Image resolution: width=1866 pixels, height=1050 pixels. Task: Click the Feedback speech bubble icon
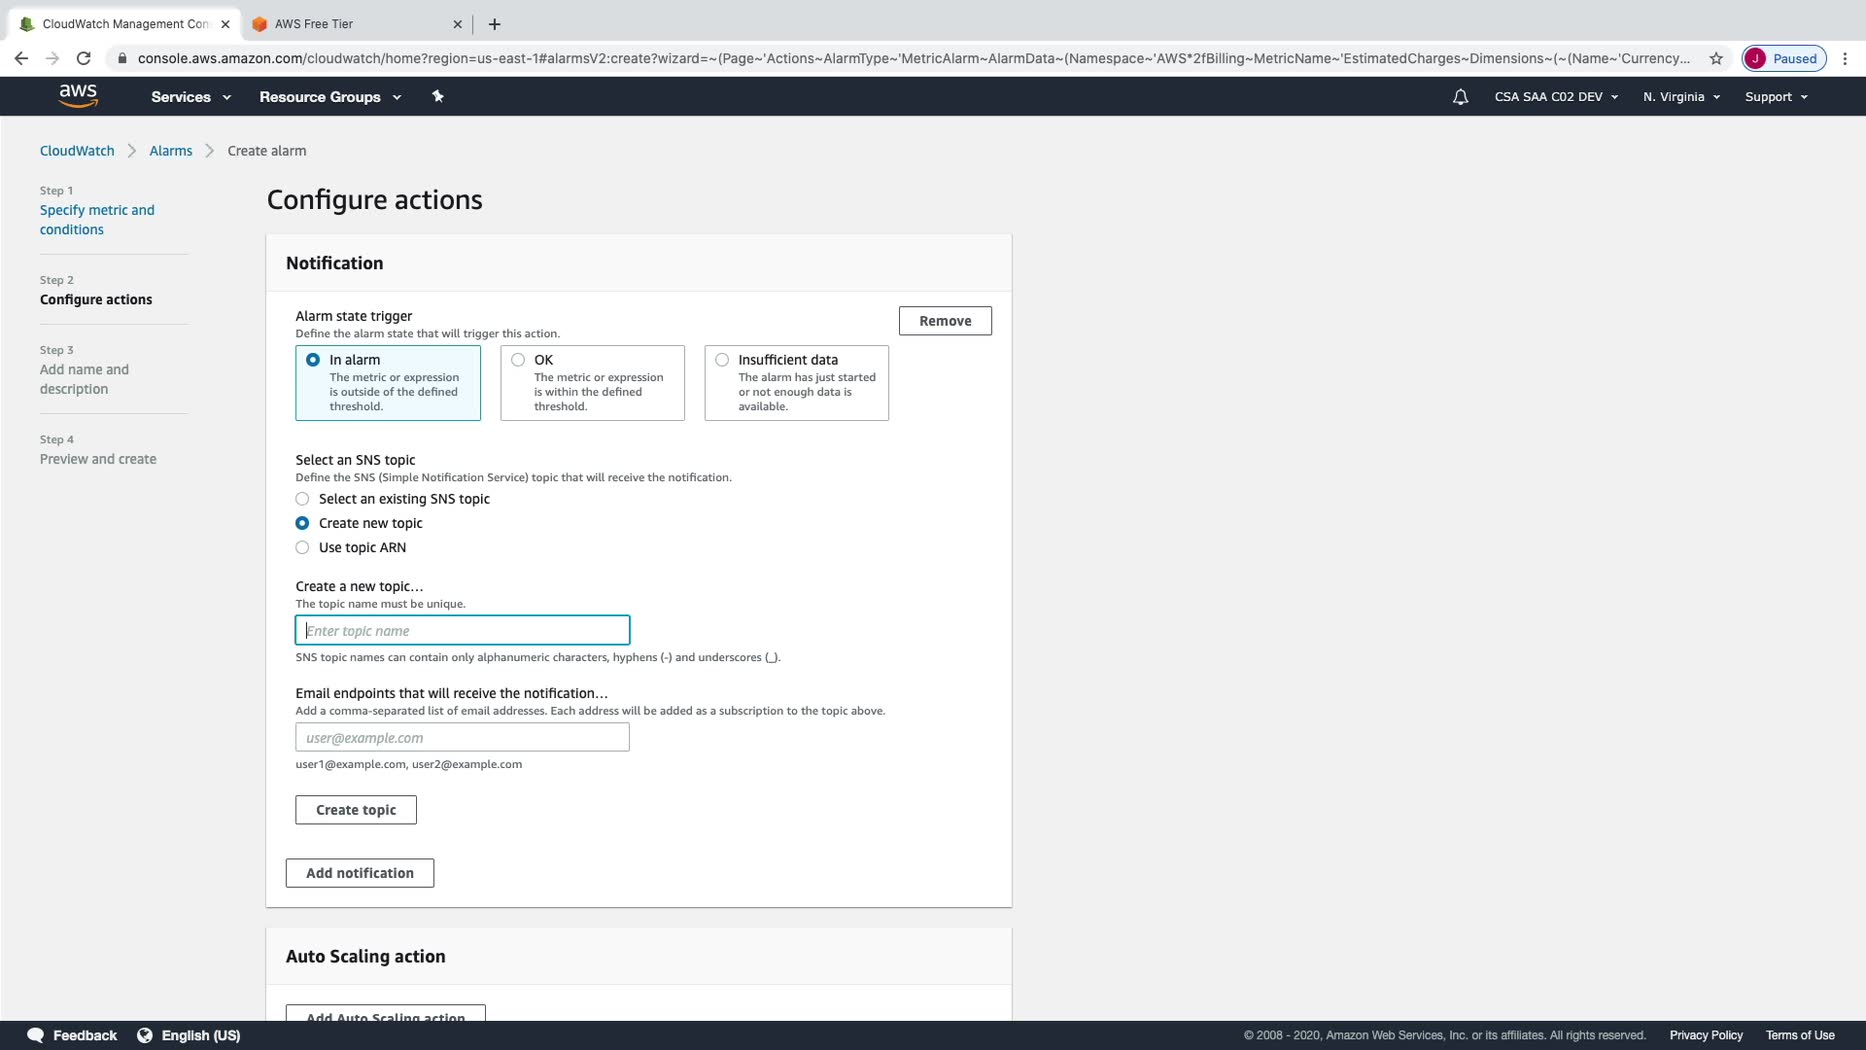[x=35, y=1035]
